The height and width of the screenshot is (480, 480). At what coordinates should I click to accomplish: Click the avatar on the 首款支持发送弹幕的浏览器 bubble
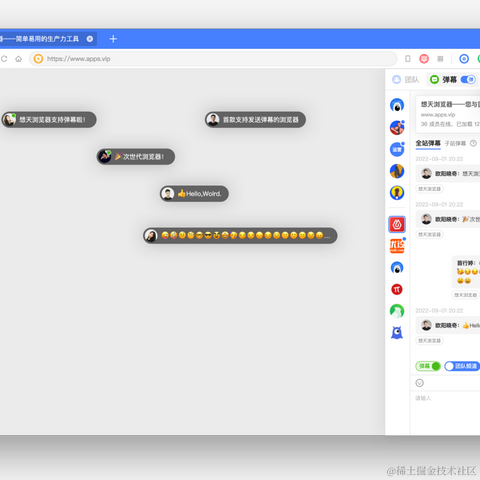pyautogui.click(x=213, y=120)
